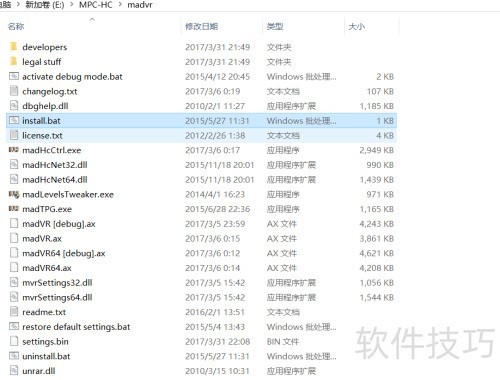Click the madvr breadcrumb in address bar
Screen dimensions: 500x380
pos(140,5)
